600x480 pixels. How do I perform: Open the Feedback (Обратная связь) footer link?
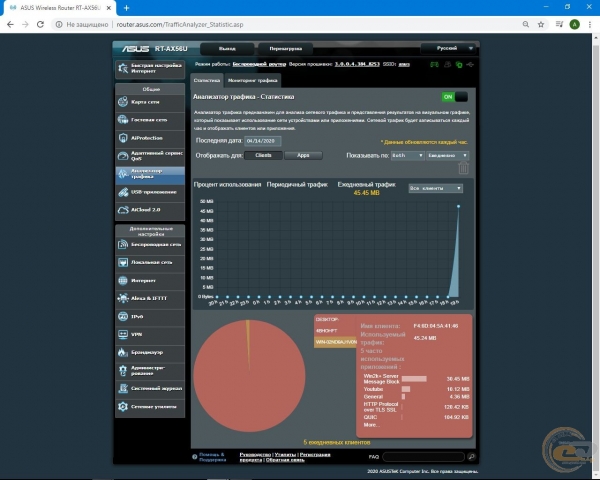[x=285, y=460]
